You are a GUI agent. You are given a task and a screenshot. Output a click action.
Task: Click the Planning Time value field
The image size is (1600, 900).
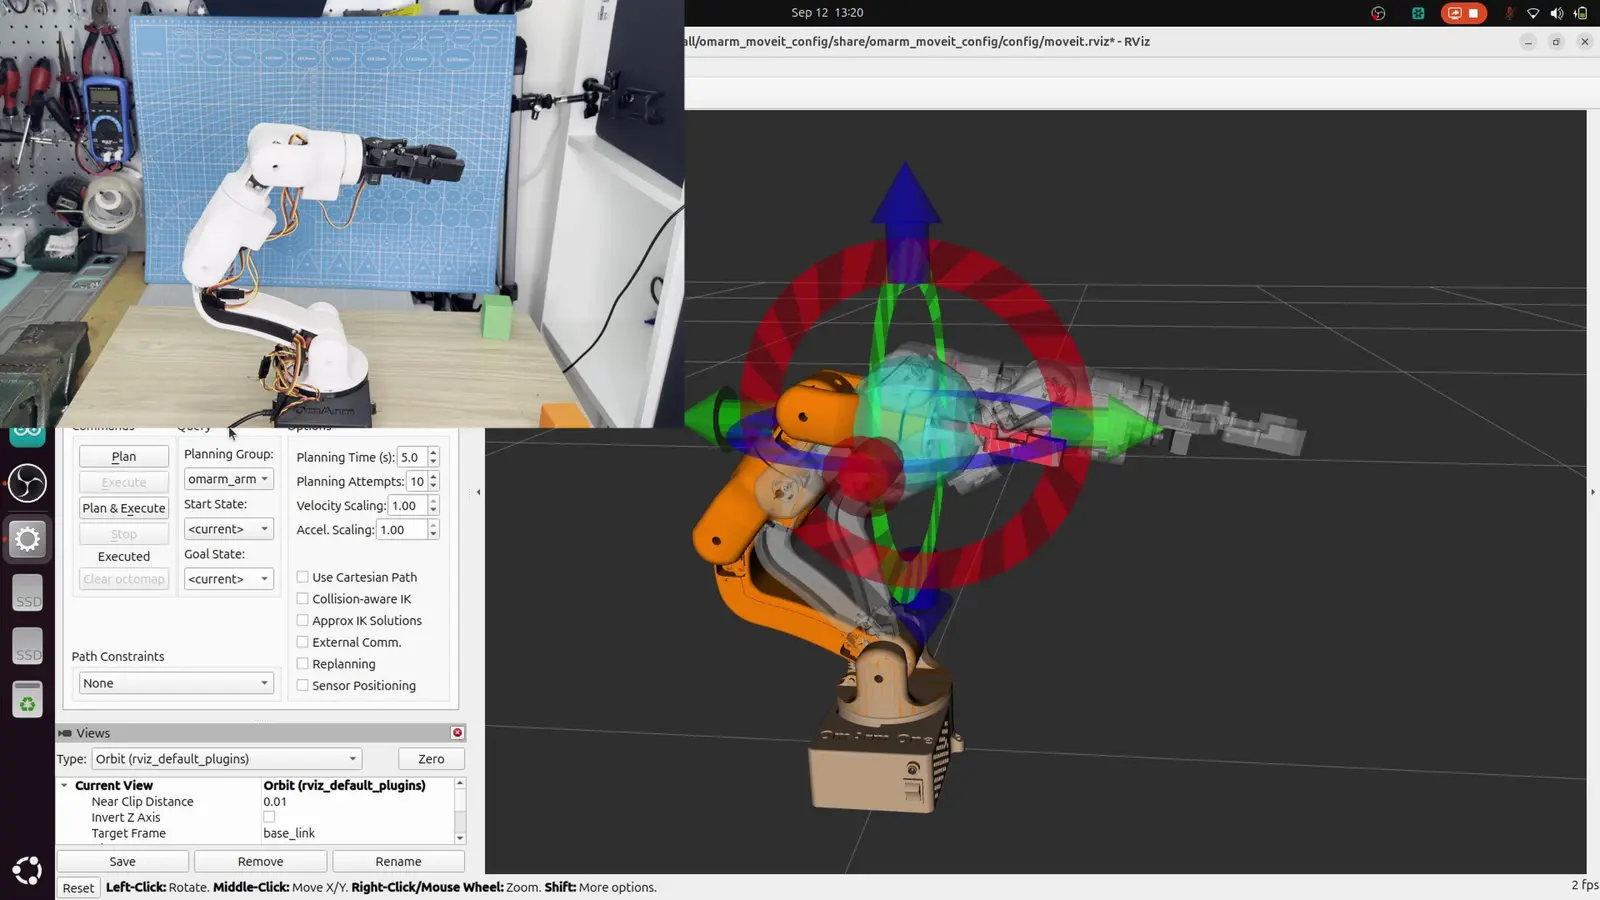(412, 457)
